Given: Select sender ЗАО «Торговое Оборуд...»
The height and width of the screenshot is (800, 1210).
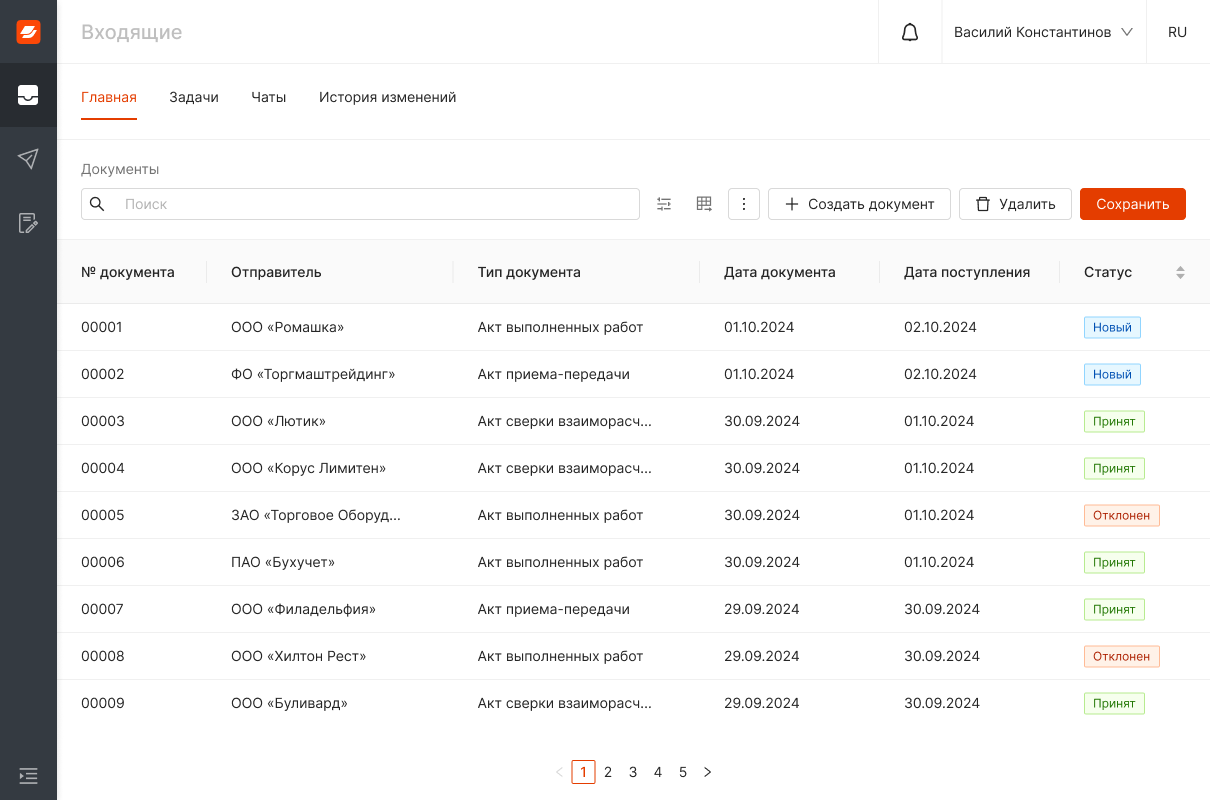Looking at the screenshot, I should (x=316, y=515).
